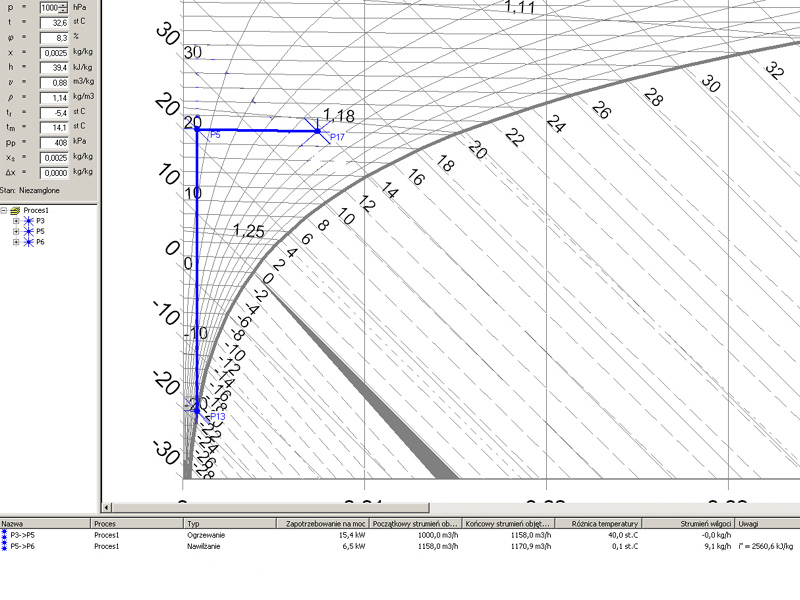Viewport: 800px width, 600px height.
Task: Click the blue star icon beside tree item P6
Action: tap(28, 242)
